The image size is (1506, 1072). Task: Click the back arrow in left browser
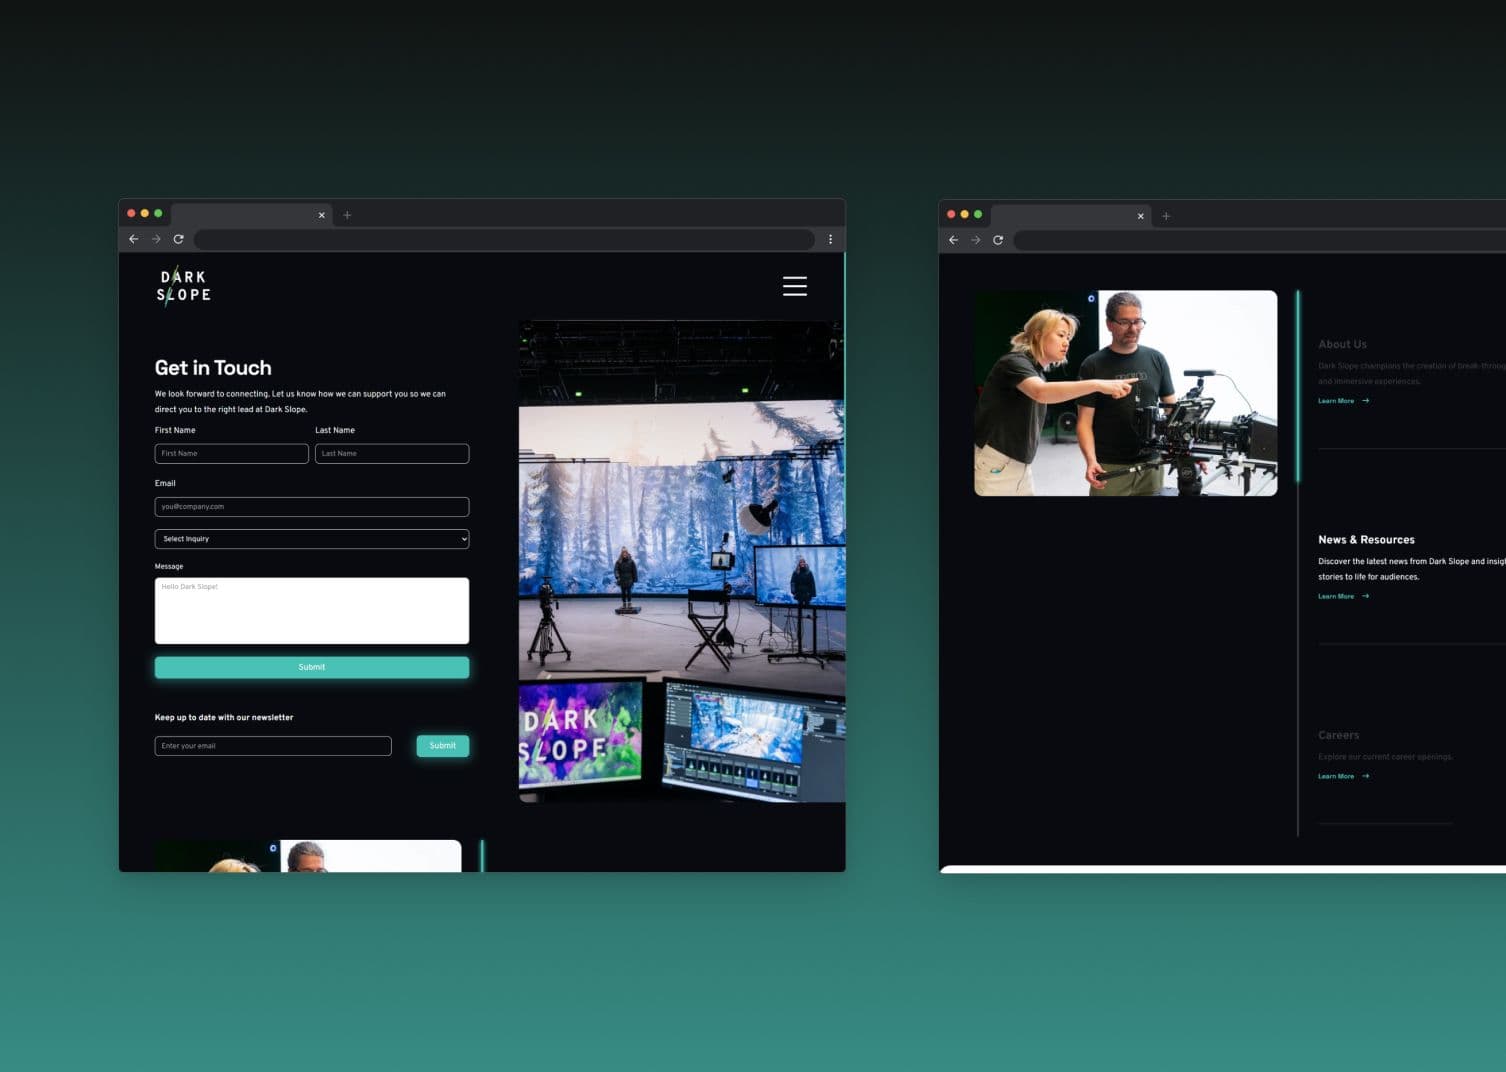134,239
